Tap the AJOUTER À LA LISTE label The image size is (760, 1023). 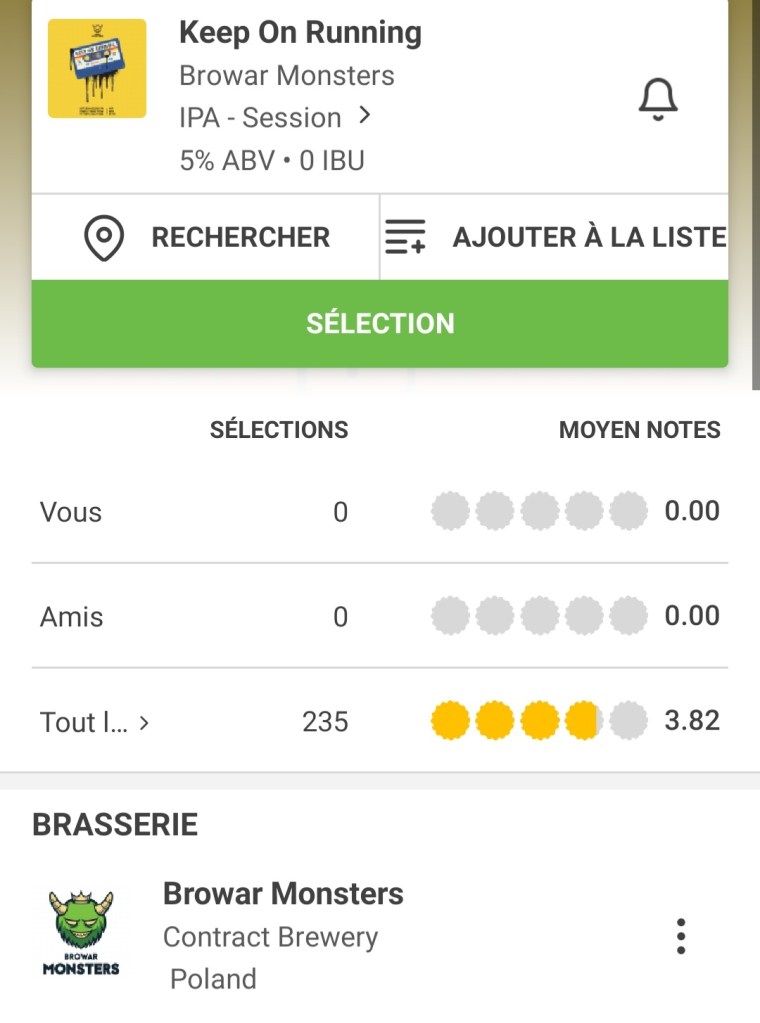pos(589,238)
